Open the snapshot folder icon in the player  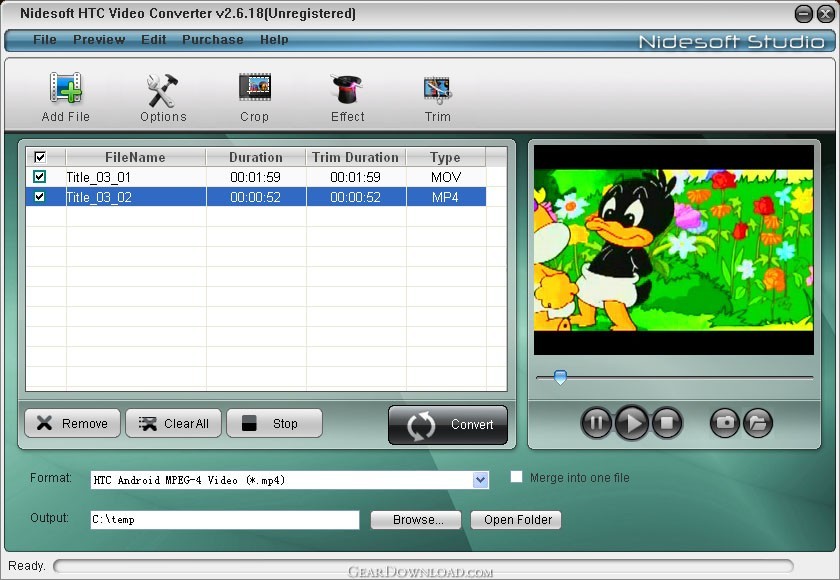[758, 423]
